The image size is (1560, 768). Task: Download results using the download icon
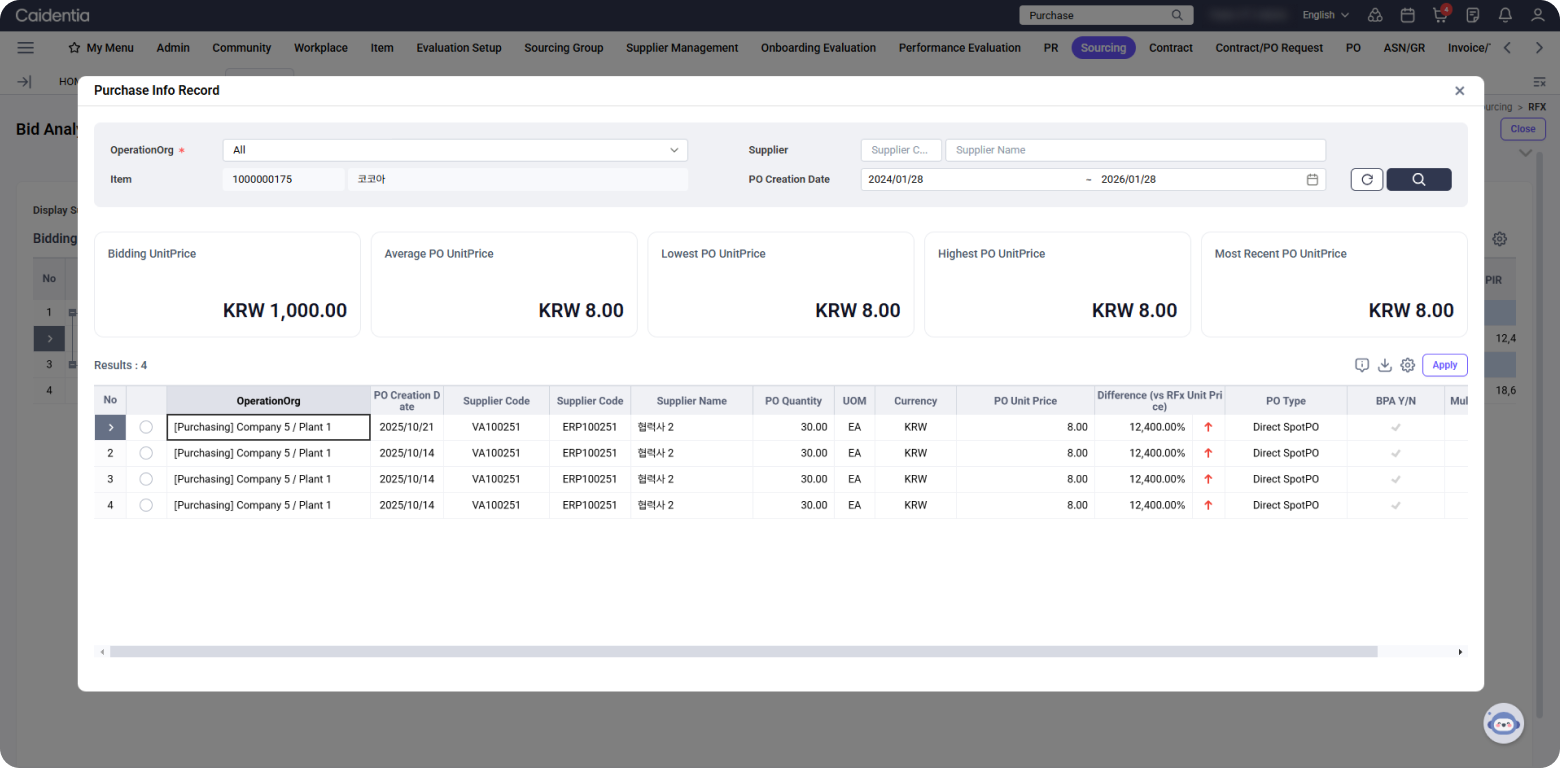click(1385, 365)
